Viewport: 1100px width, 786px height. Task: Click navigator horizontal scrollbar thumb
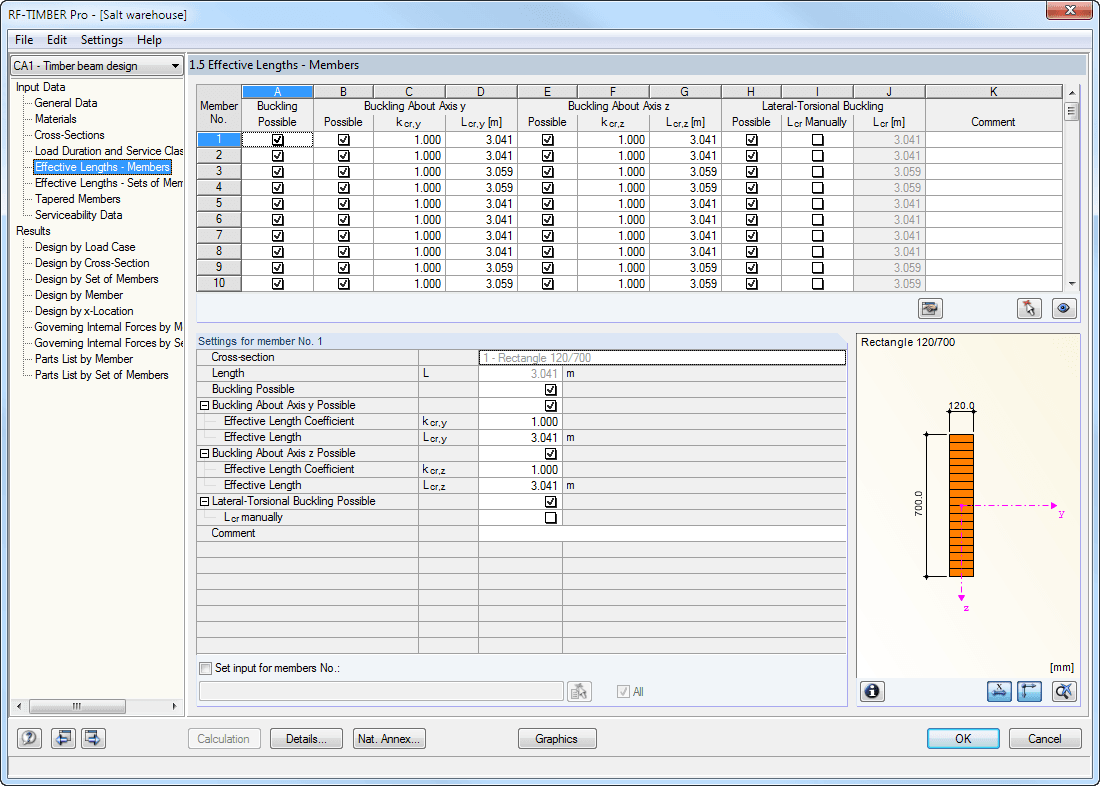point(77,706)
